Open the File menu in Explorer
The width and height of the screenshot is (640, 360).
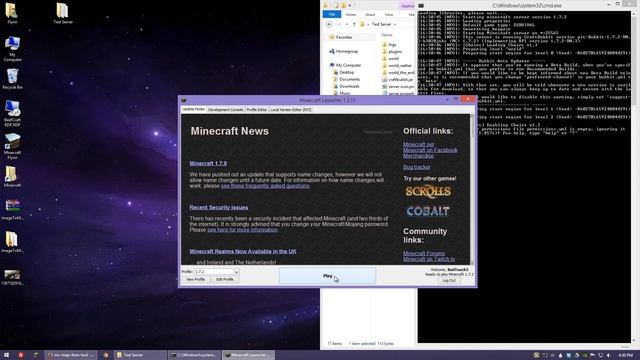(x=332, y=15)
